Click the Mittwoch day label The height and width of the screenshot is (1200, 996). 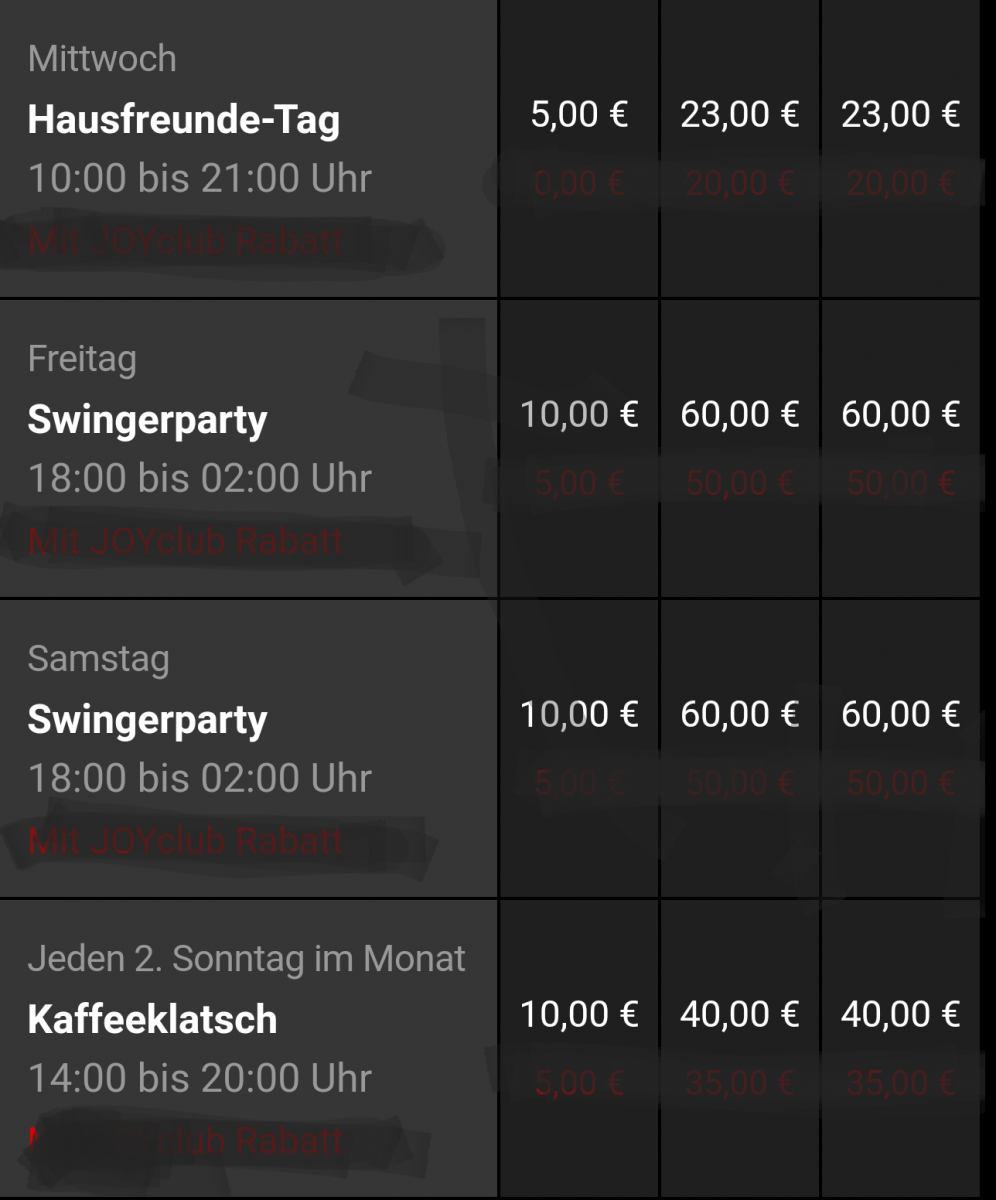102,59
